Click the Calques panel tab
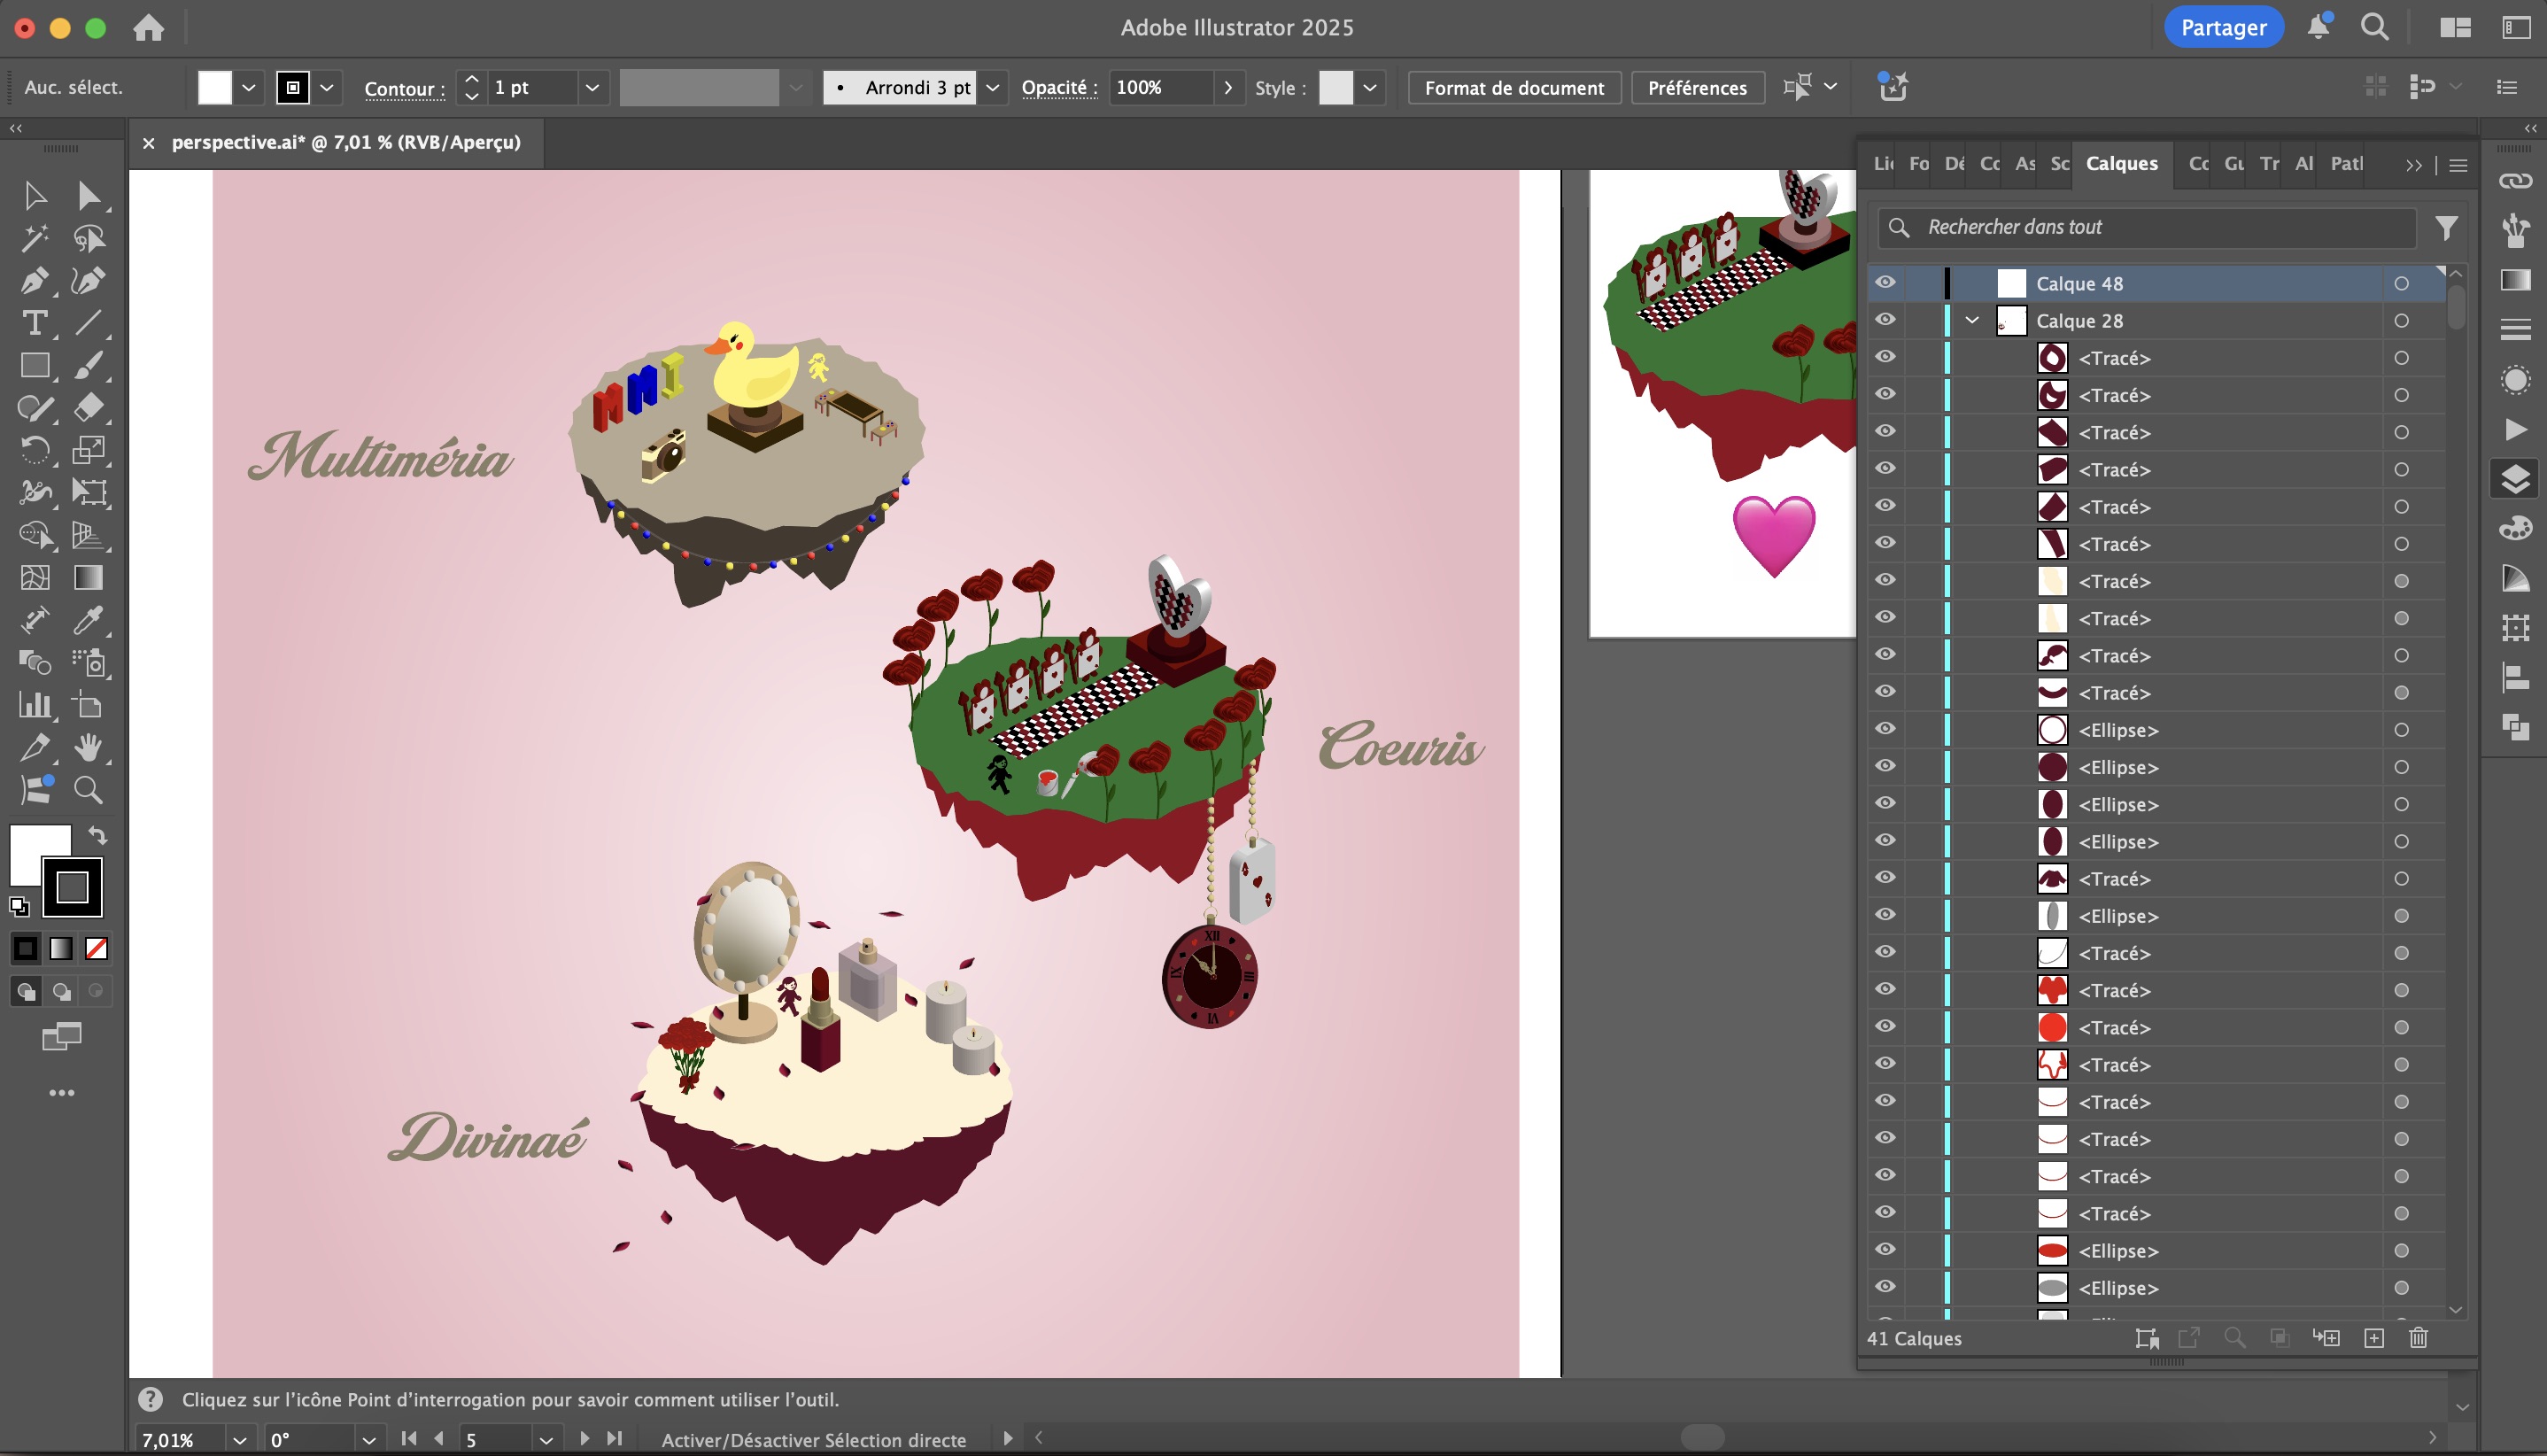 (x=2121, y=163)
